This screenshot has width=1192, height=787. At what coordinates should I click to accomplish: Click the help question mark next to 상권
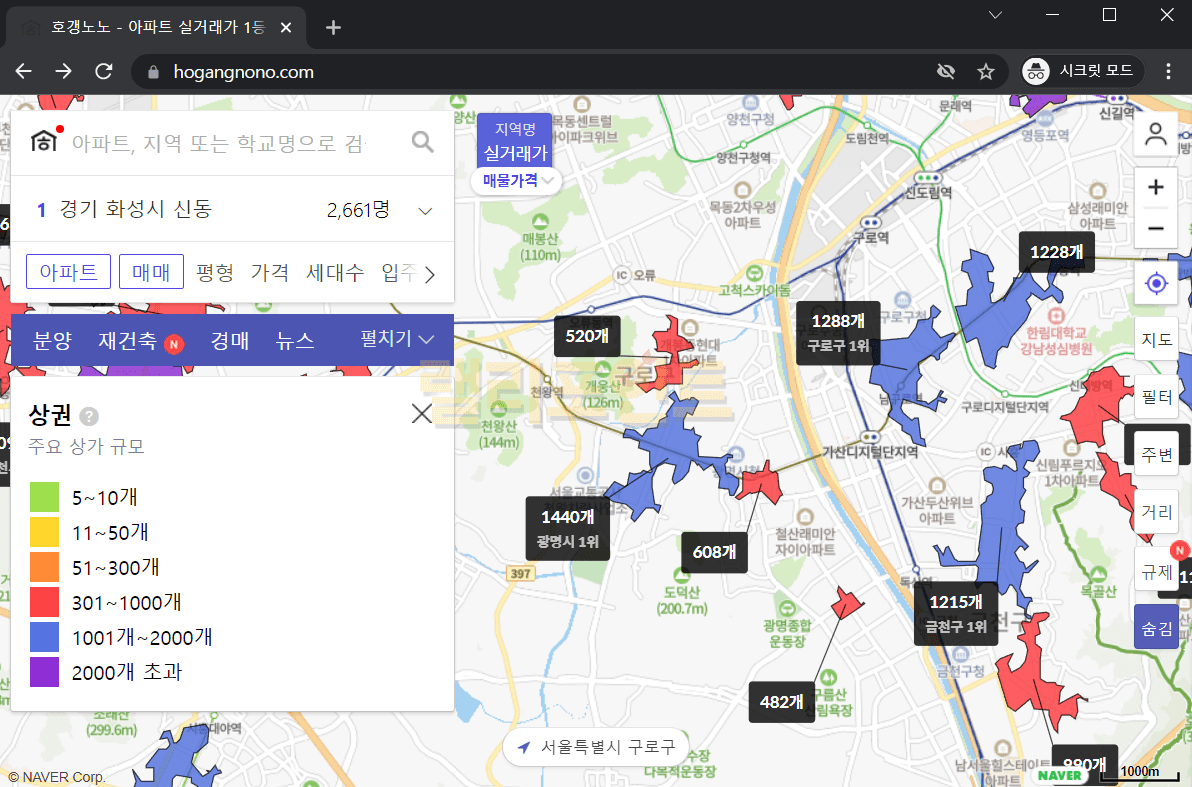(89, 416)
